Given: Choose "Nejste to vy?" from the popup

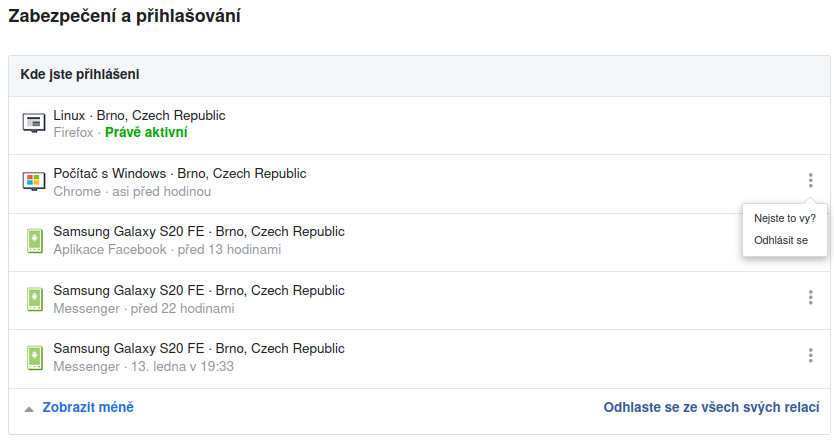Looking at the screenshot, I should (785, 219).
